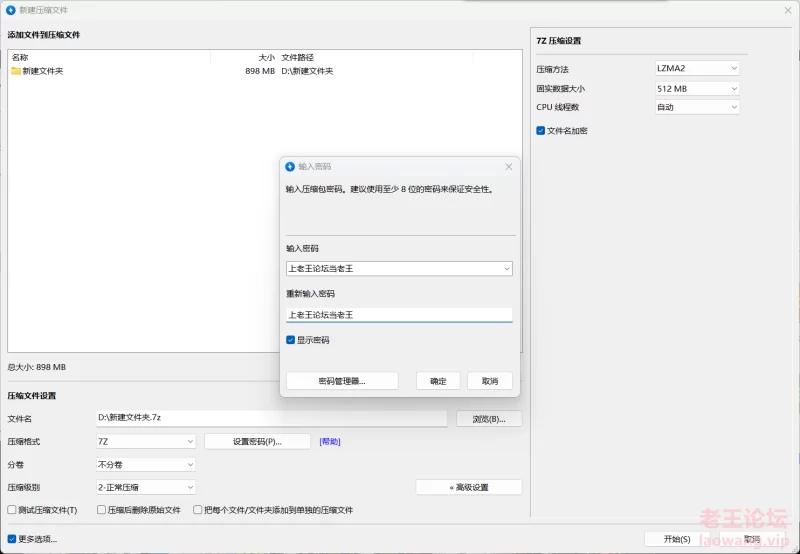Viewport: 800px width, 554px height.
Task: Open the 压缩格式 7Z dropdown
Action: [146, 441]
